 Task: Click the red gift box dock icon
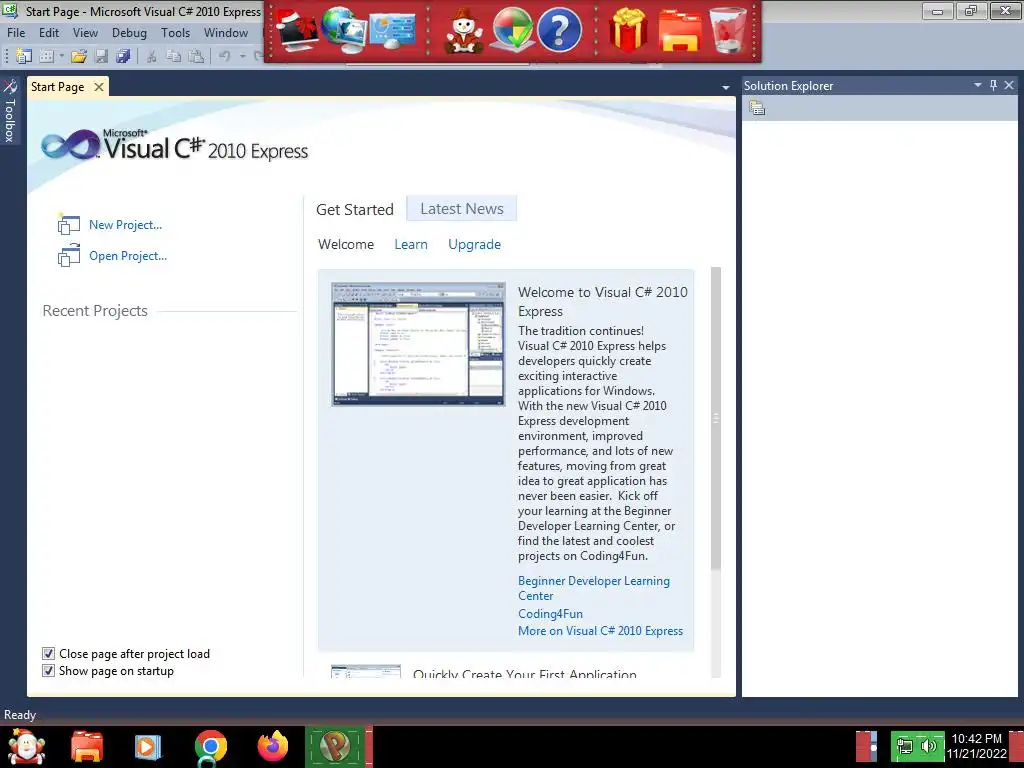[628, 30]
